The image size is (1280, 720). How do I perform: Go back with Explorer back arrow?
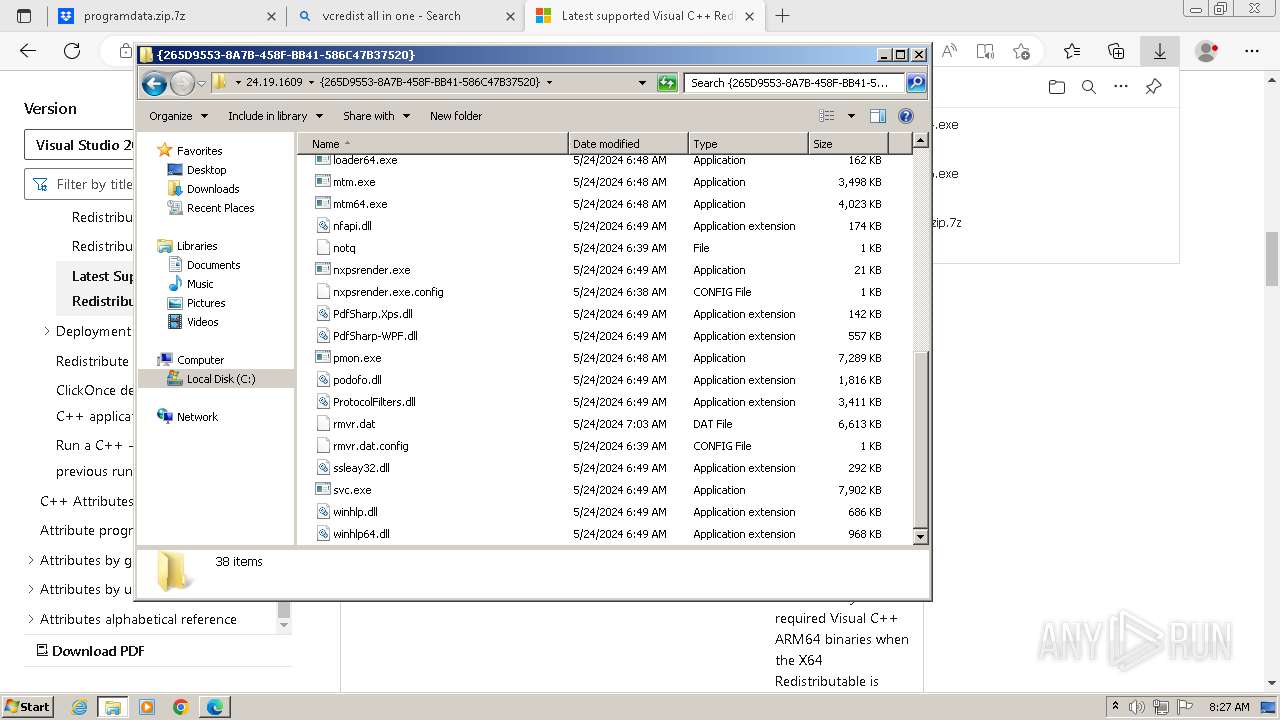click(154, 83)
